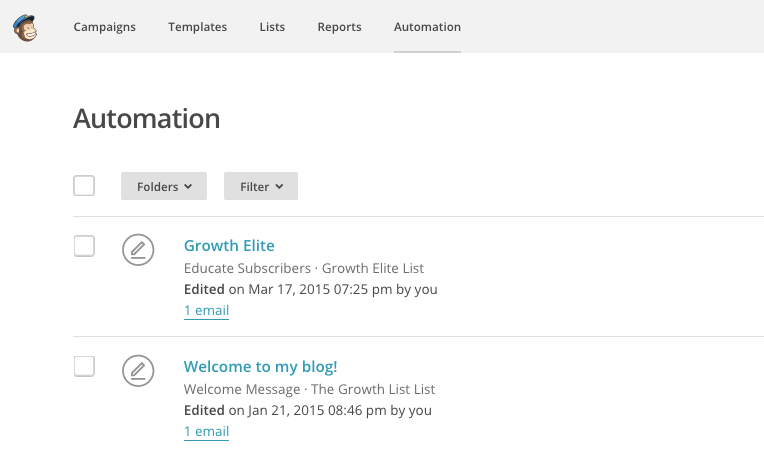Viewport: 764px width, 455px height.
Task: Switch to the Lists tab
Action: point(272,27)
